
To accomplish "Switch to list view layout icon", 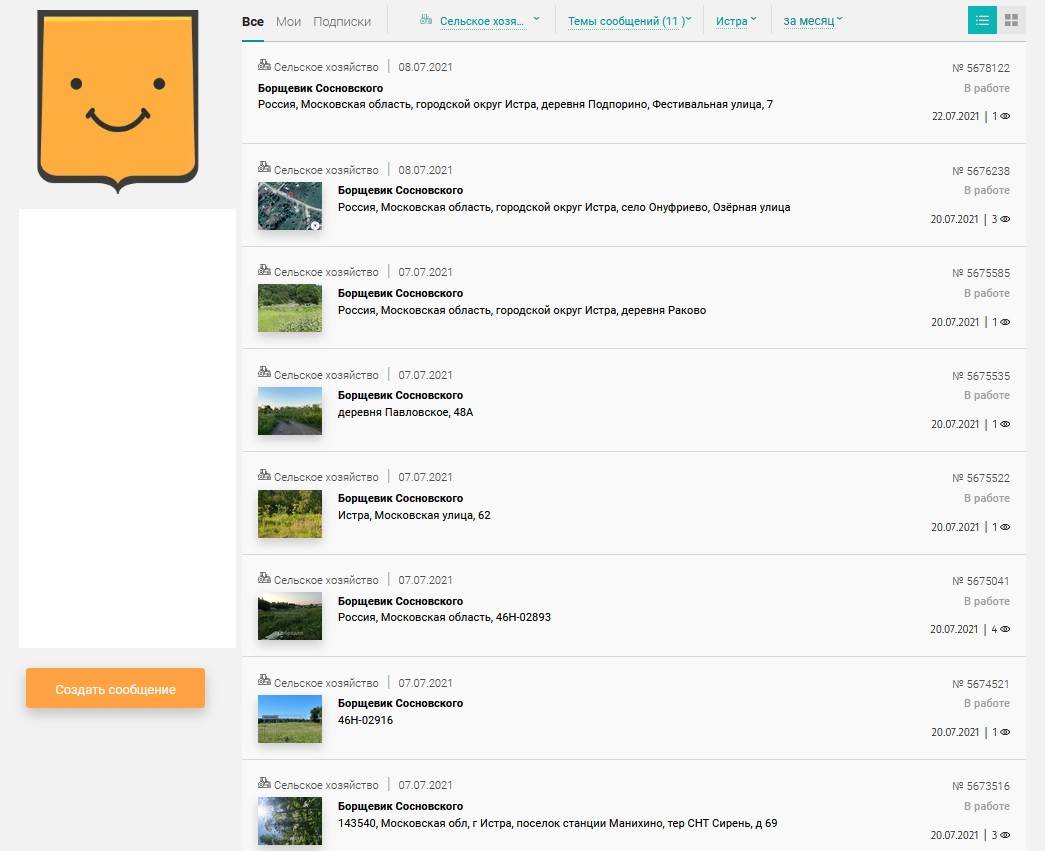I will [x=982, y=20].
